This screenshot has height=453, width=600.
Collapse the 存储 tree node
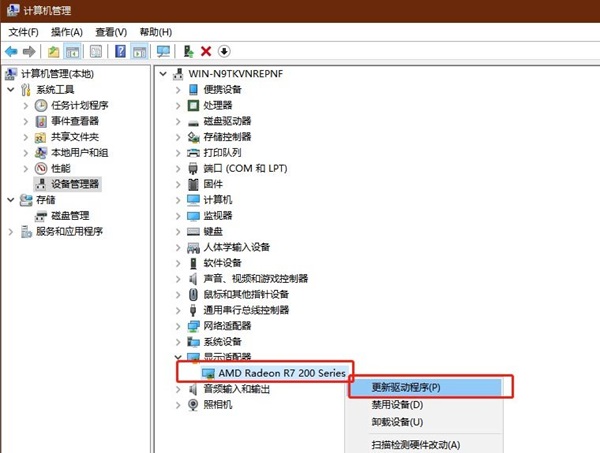pos(11,200)
